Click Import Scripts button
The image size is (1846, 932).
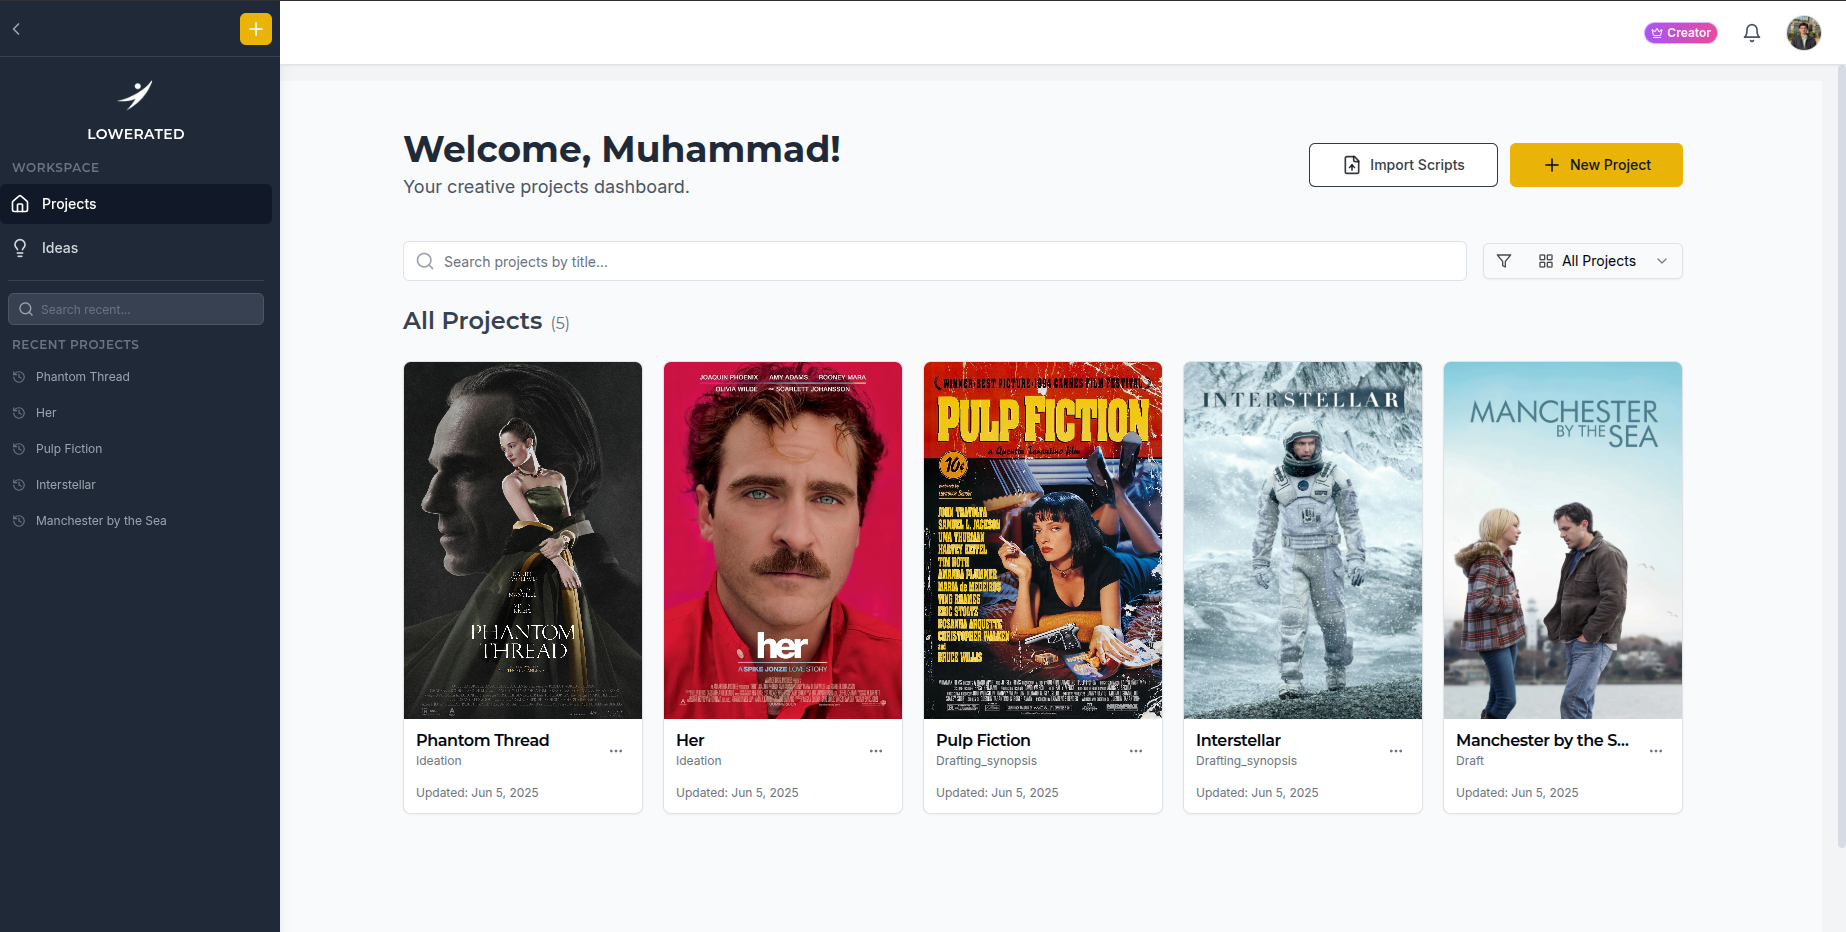click(1403, 165)
